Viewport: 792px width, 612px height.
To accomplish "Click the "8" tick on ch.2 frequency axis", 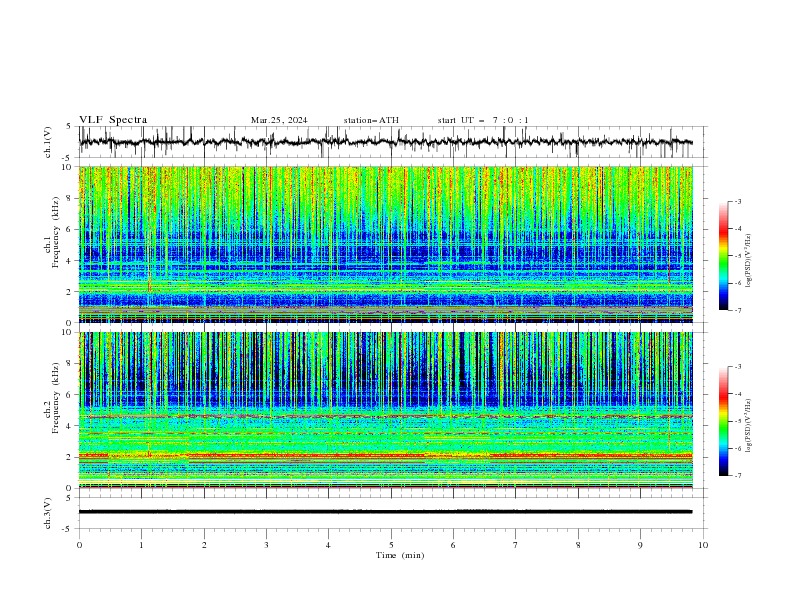I will tap(71, 364).
